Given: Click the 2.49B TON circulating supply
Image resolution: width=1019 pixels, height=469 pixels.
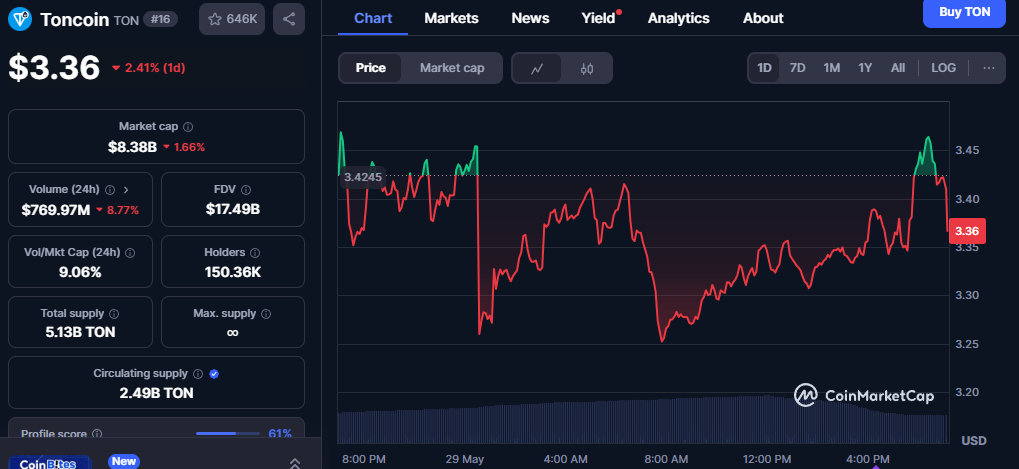Looking at the screenshot, I should (x=156, y=393).
